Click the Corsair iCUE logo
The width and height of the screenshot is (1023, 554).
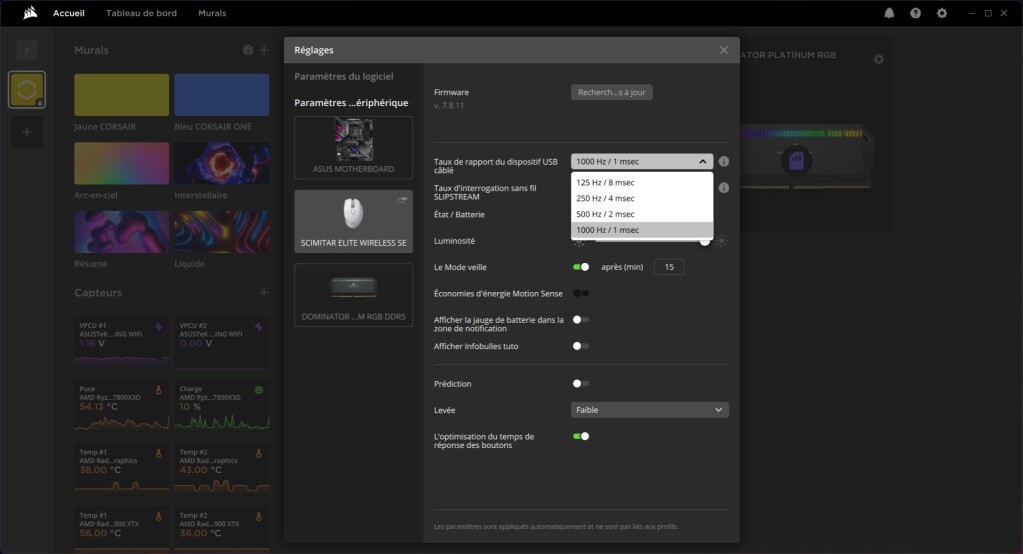(30, 13)
